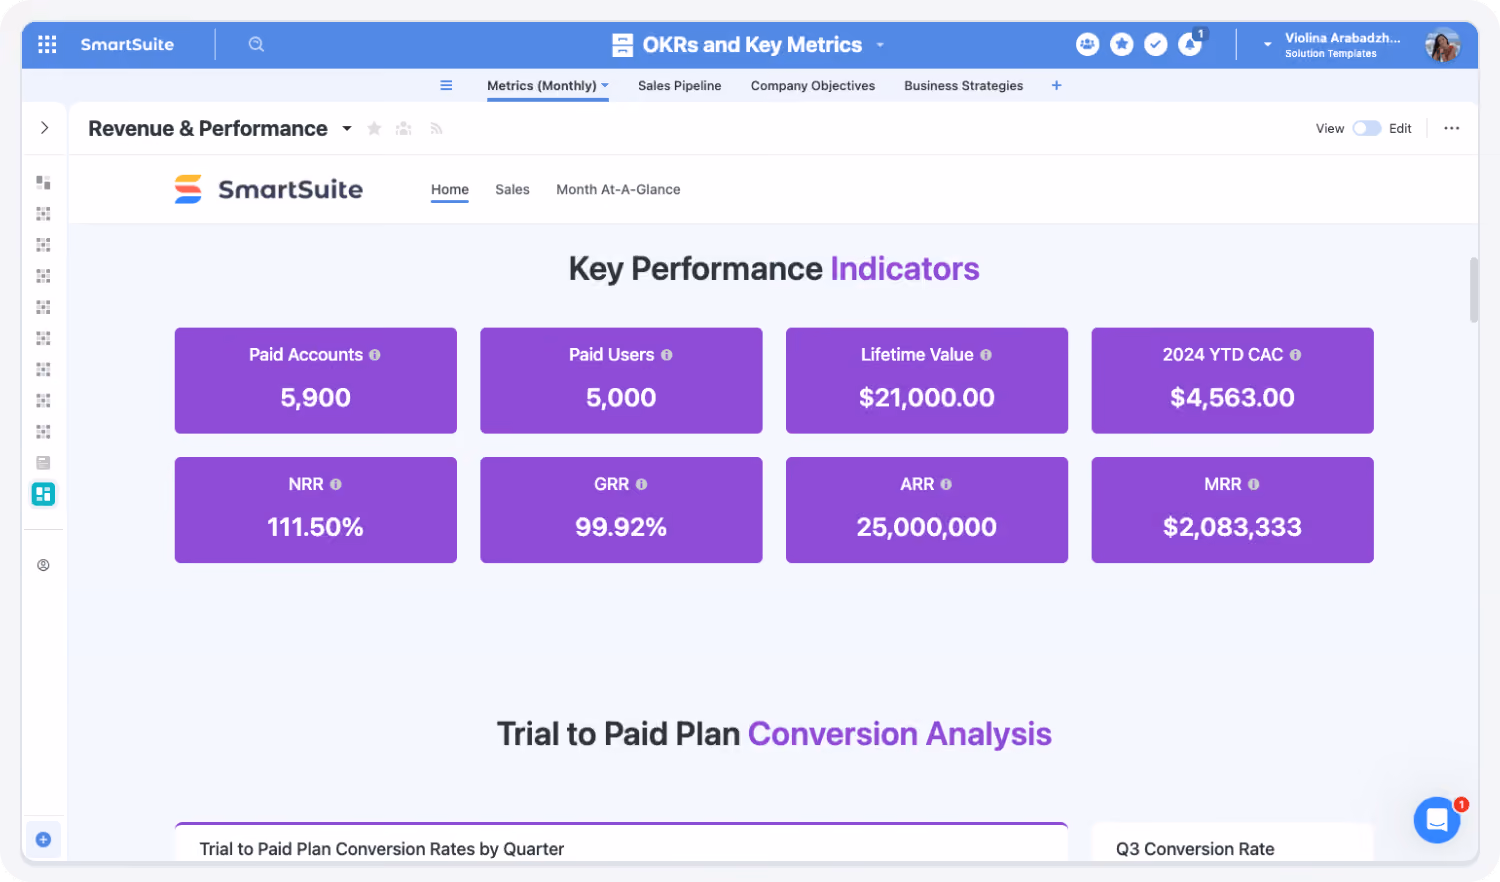Open sharing people icon beside dashboard title

[x=404, y=128]
